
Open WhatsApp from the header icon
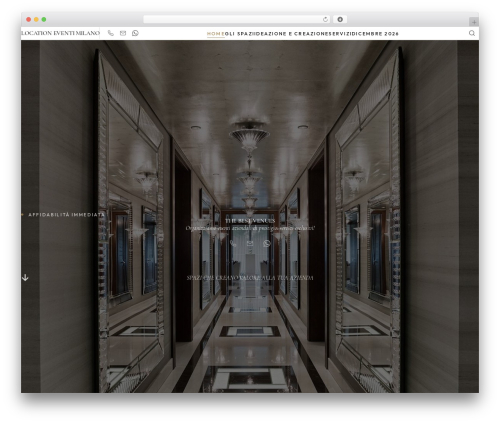(135, 33)
